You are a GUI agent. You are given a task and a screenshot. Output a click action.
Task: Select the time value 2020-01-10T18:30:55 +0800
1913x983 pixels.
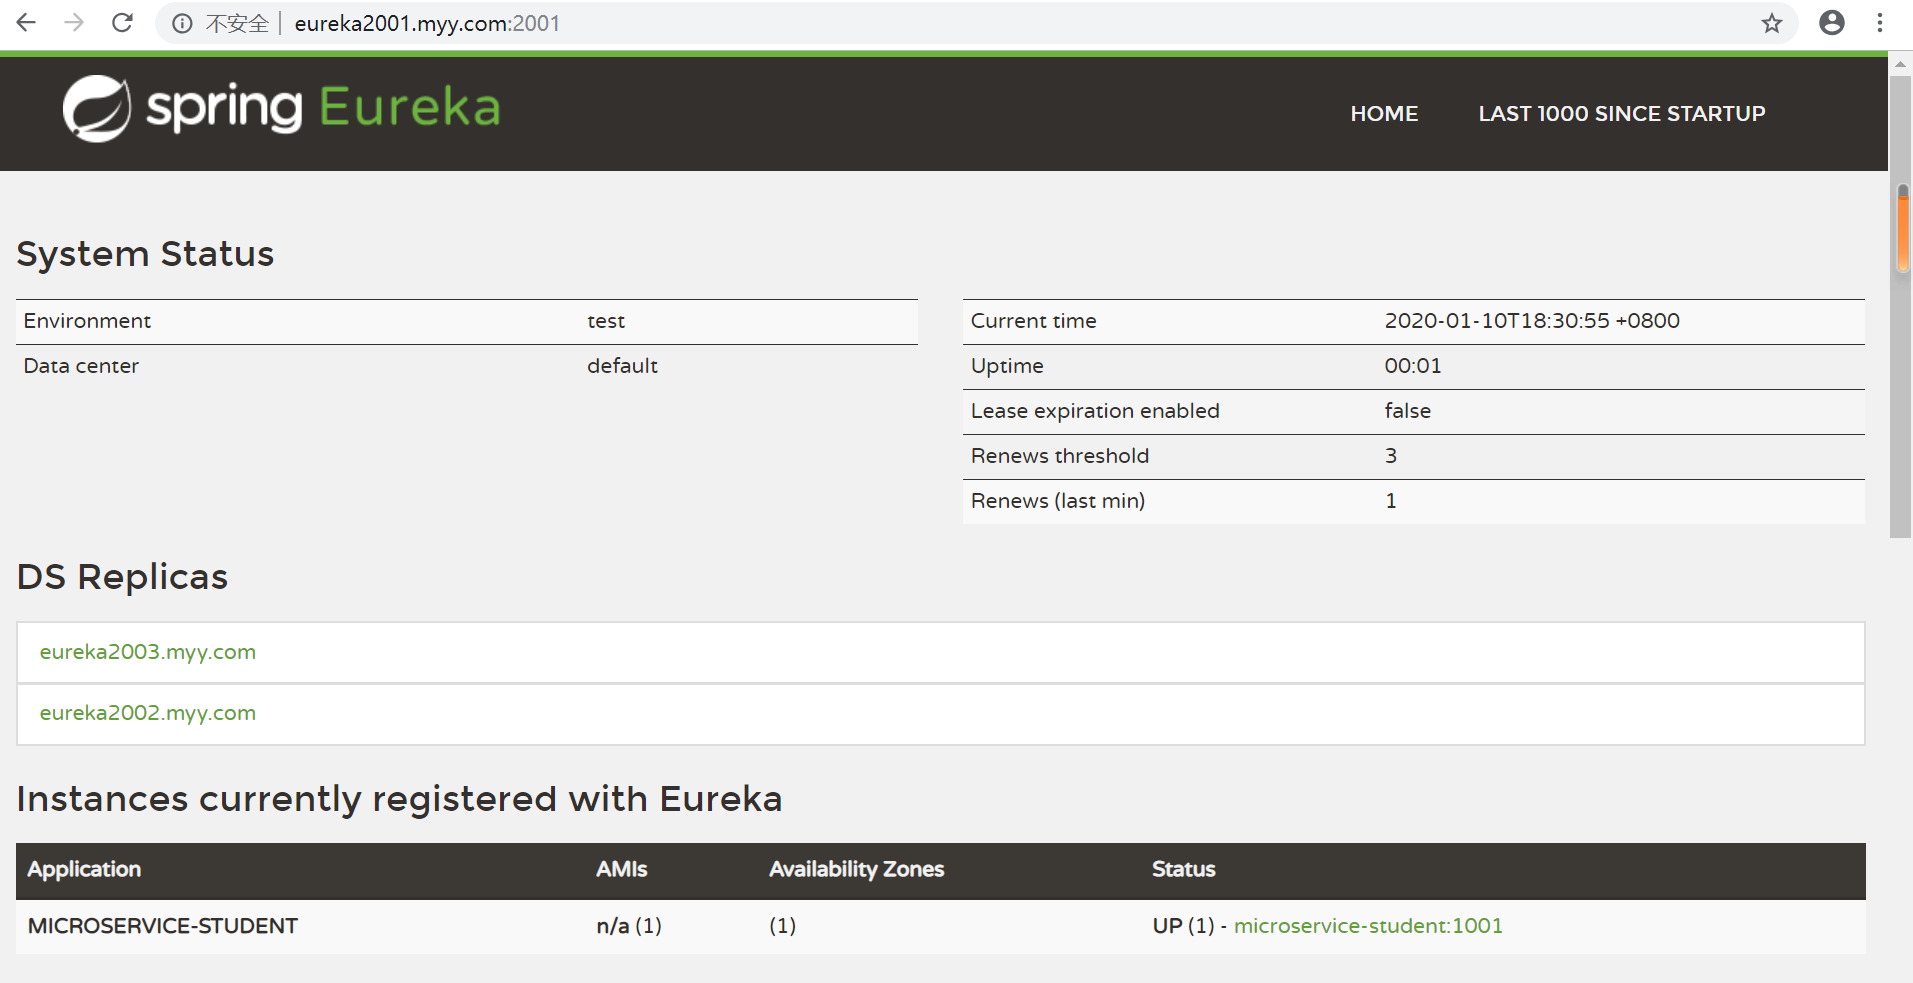point(1532,321)
